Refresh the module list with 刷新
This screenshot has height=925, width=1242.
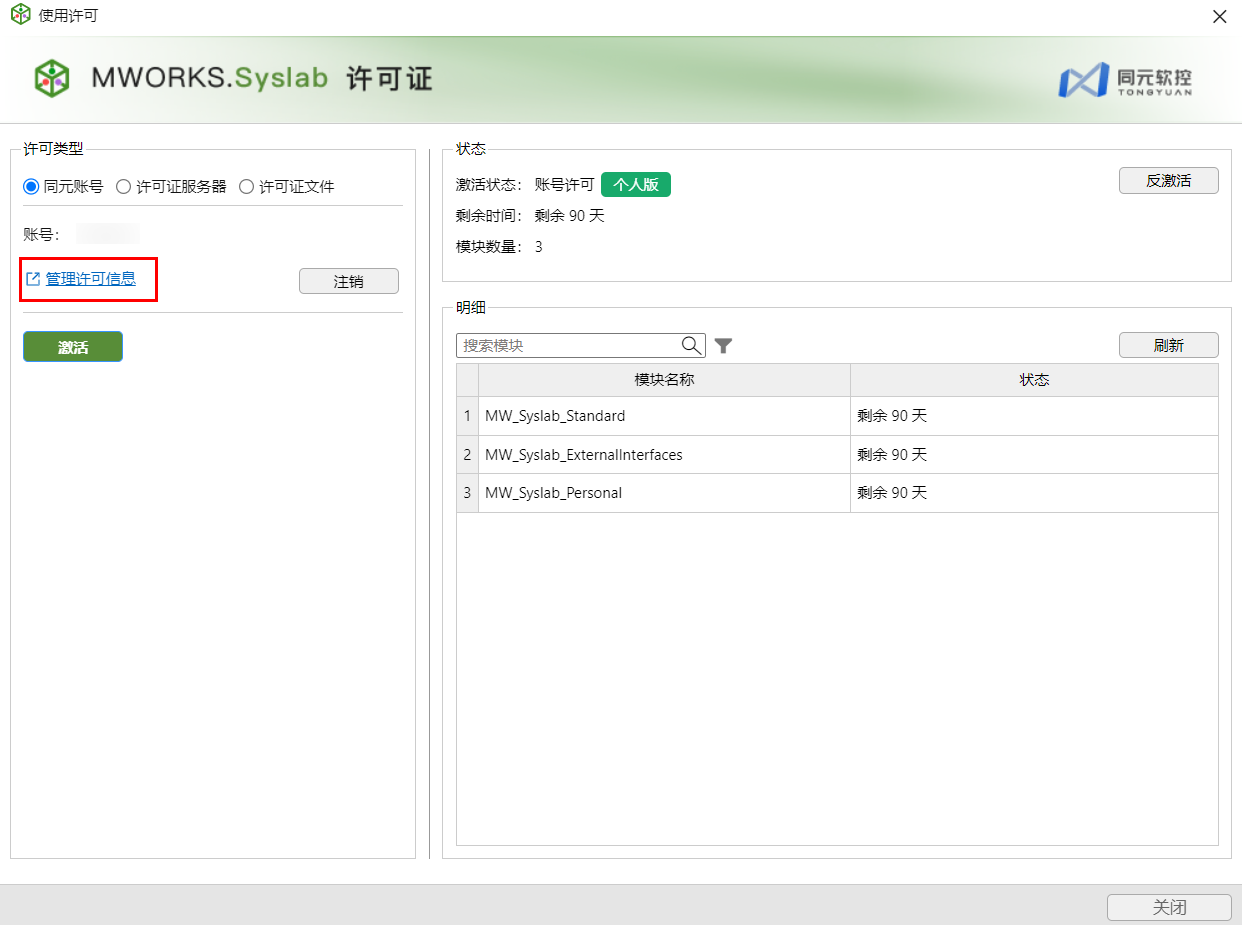point(1168,345)
